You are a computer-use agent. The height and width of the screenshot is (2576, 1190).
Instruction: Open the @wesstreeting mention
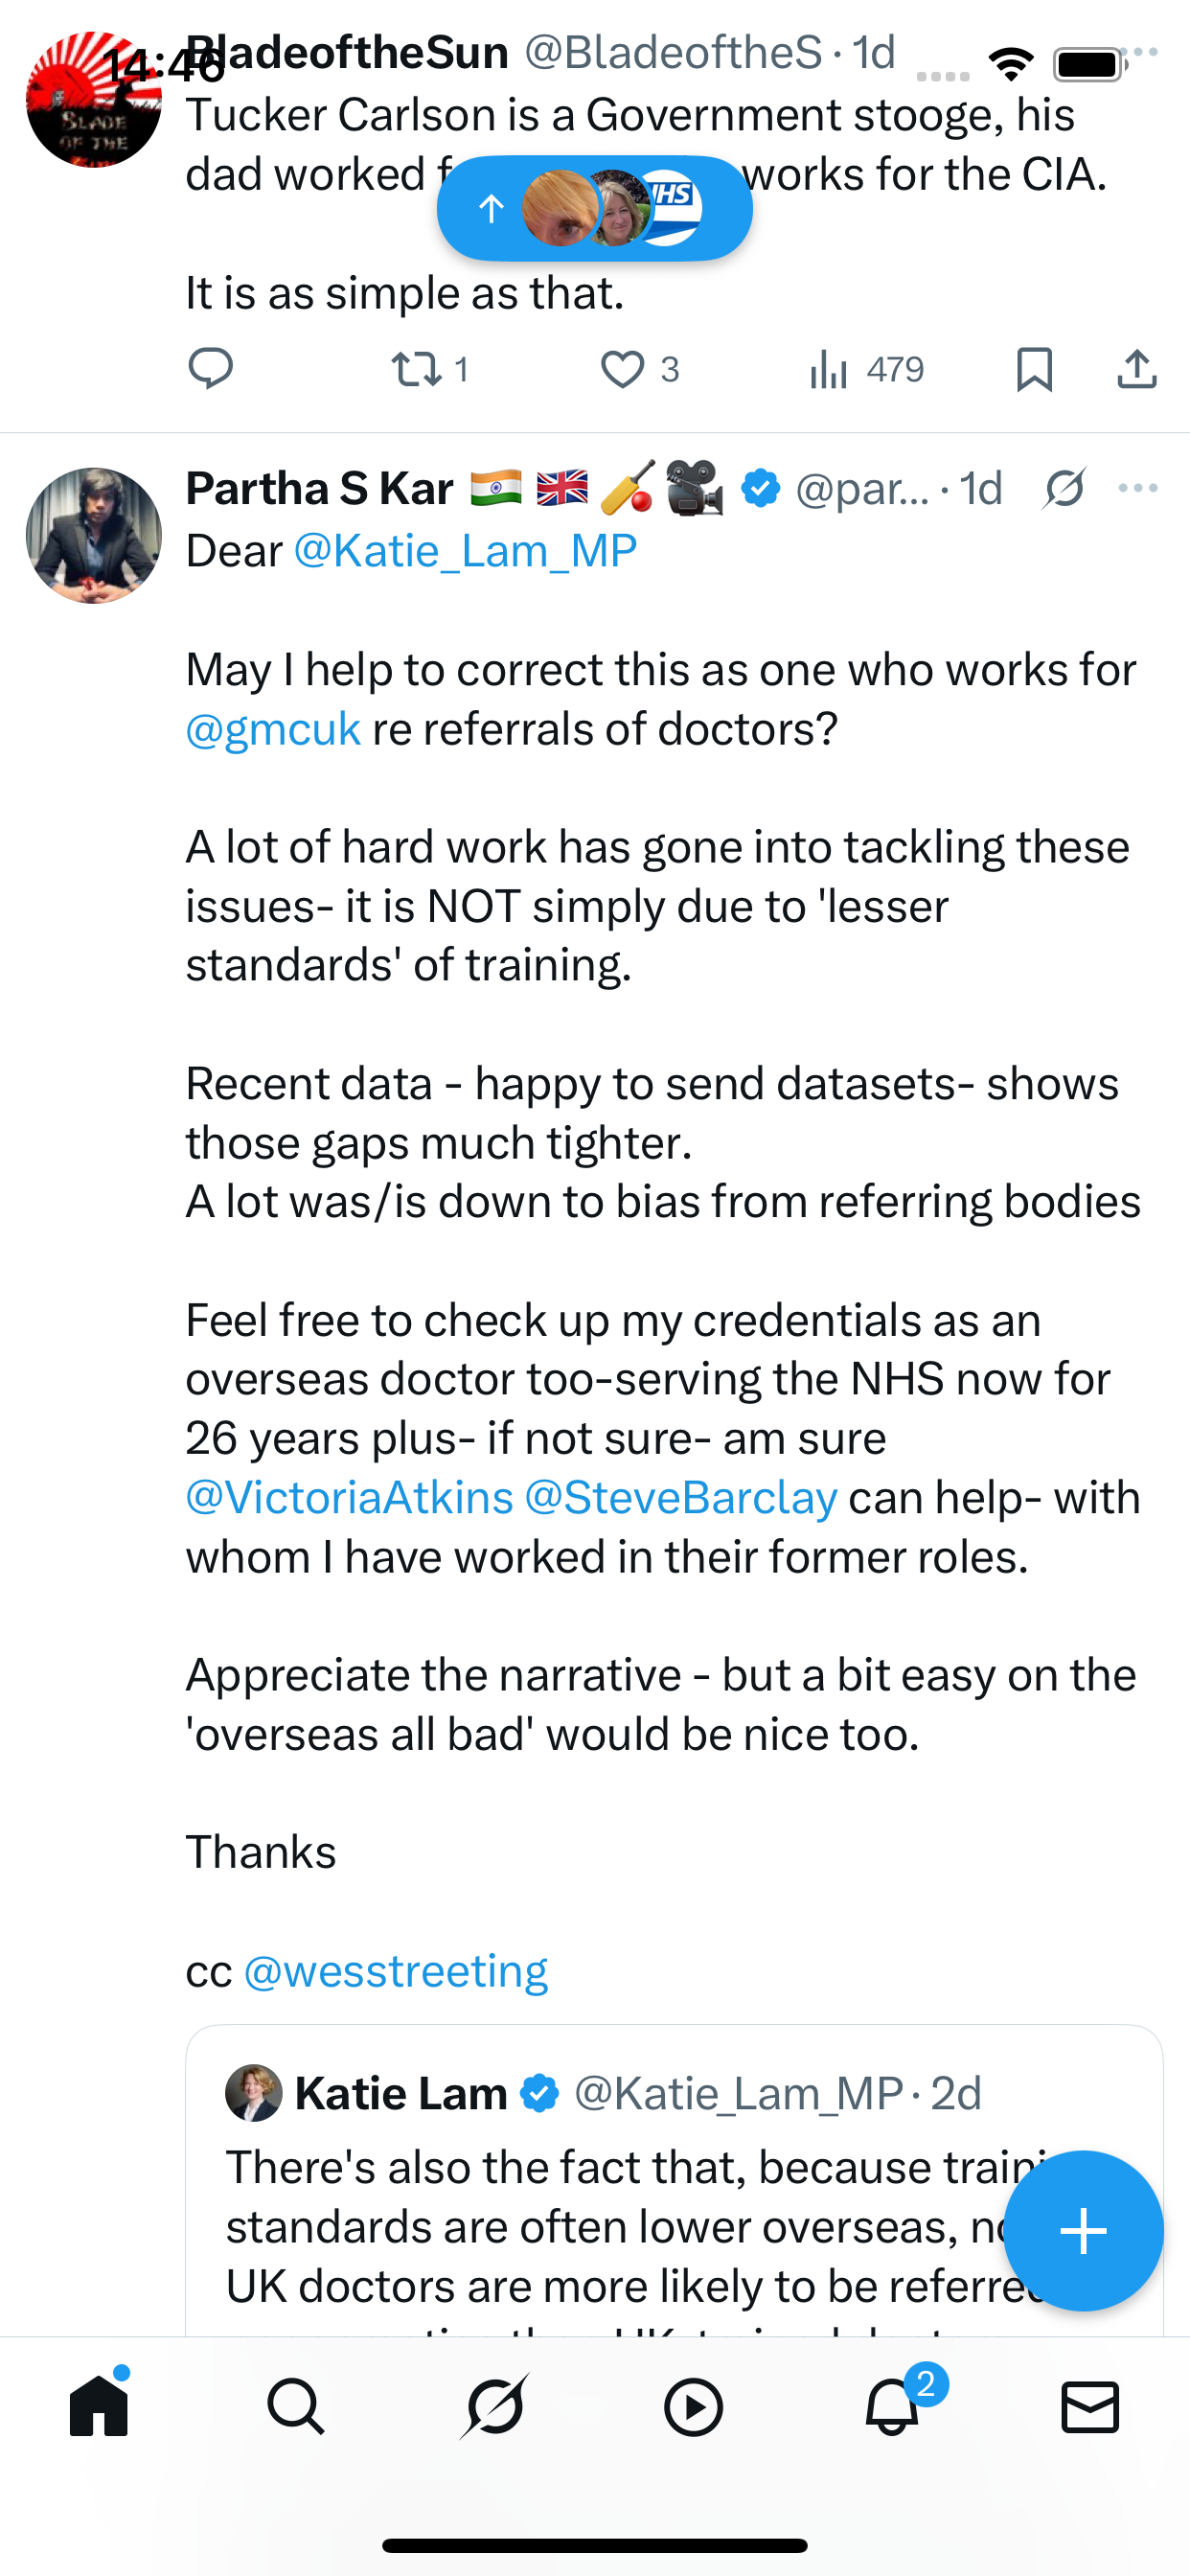coord(396,1971)
